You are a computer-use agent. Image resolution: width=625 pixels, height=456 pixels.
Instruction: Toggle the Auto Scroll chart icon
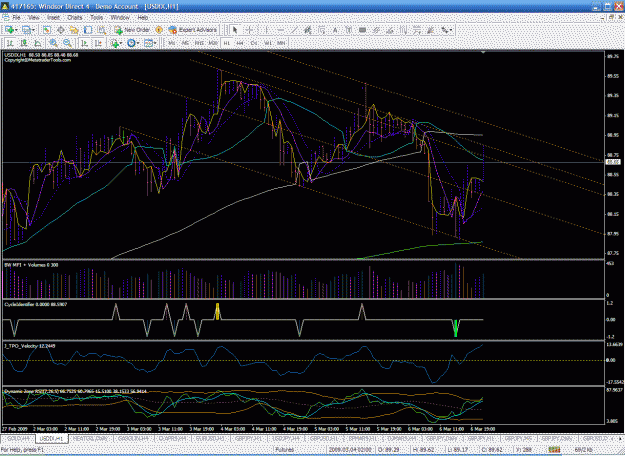point(85,43)
